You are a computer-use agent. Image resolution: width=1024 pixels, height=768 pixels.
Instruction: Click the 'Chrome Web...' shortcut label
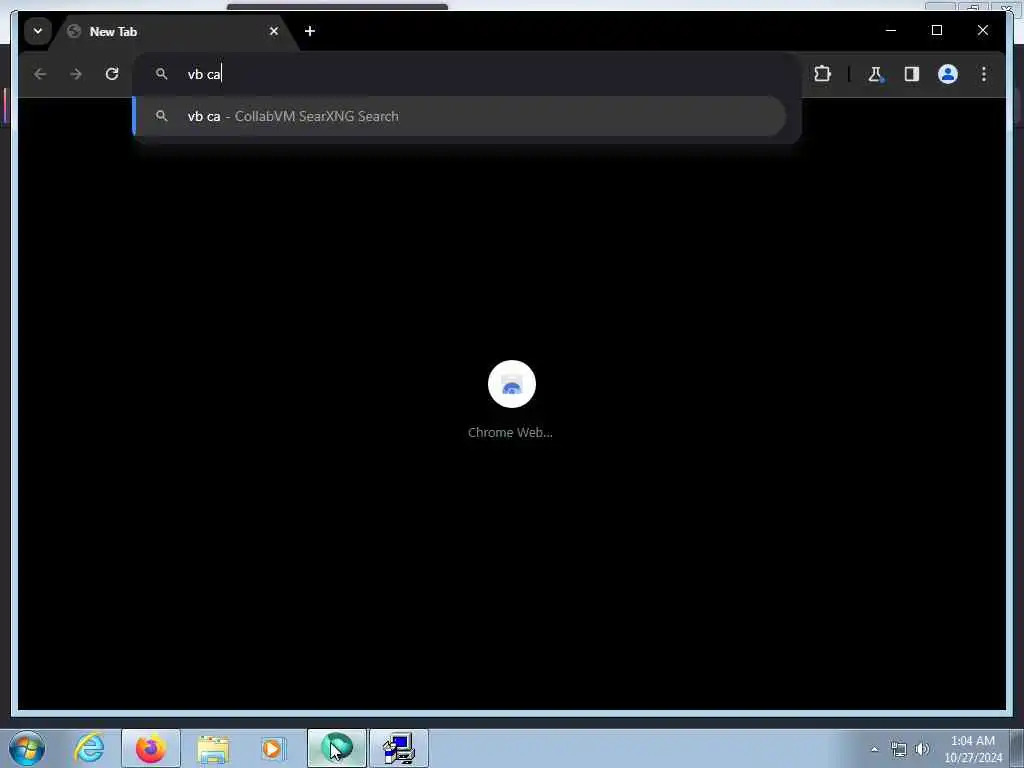[510, 432]
